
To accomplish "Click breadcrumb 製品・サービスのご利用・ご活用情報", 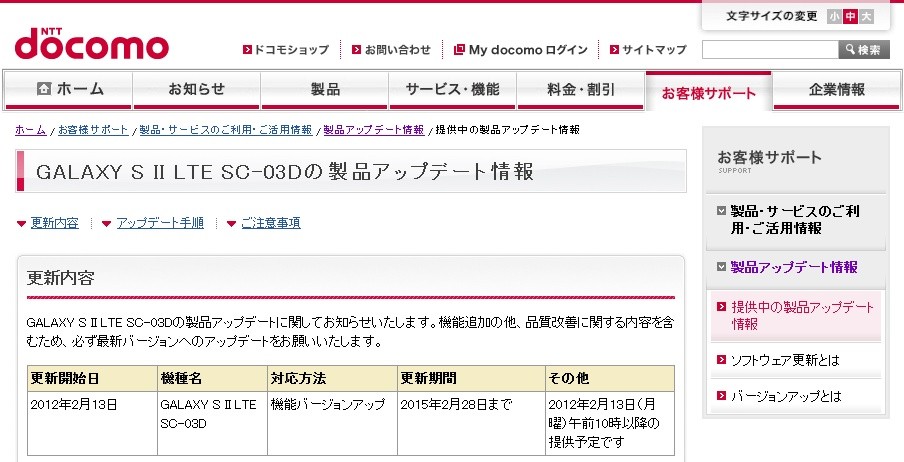I will point(226,130).
